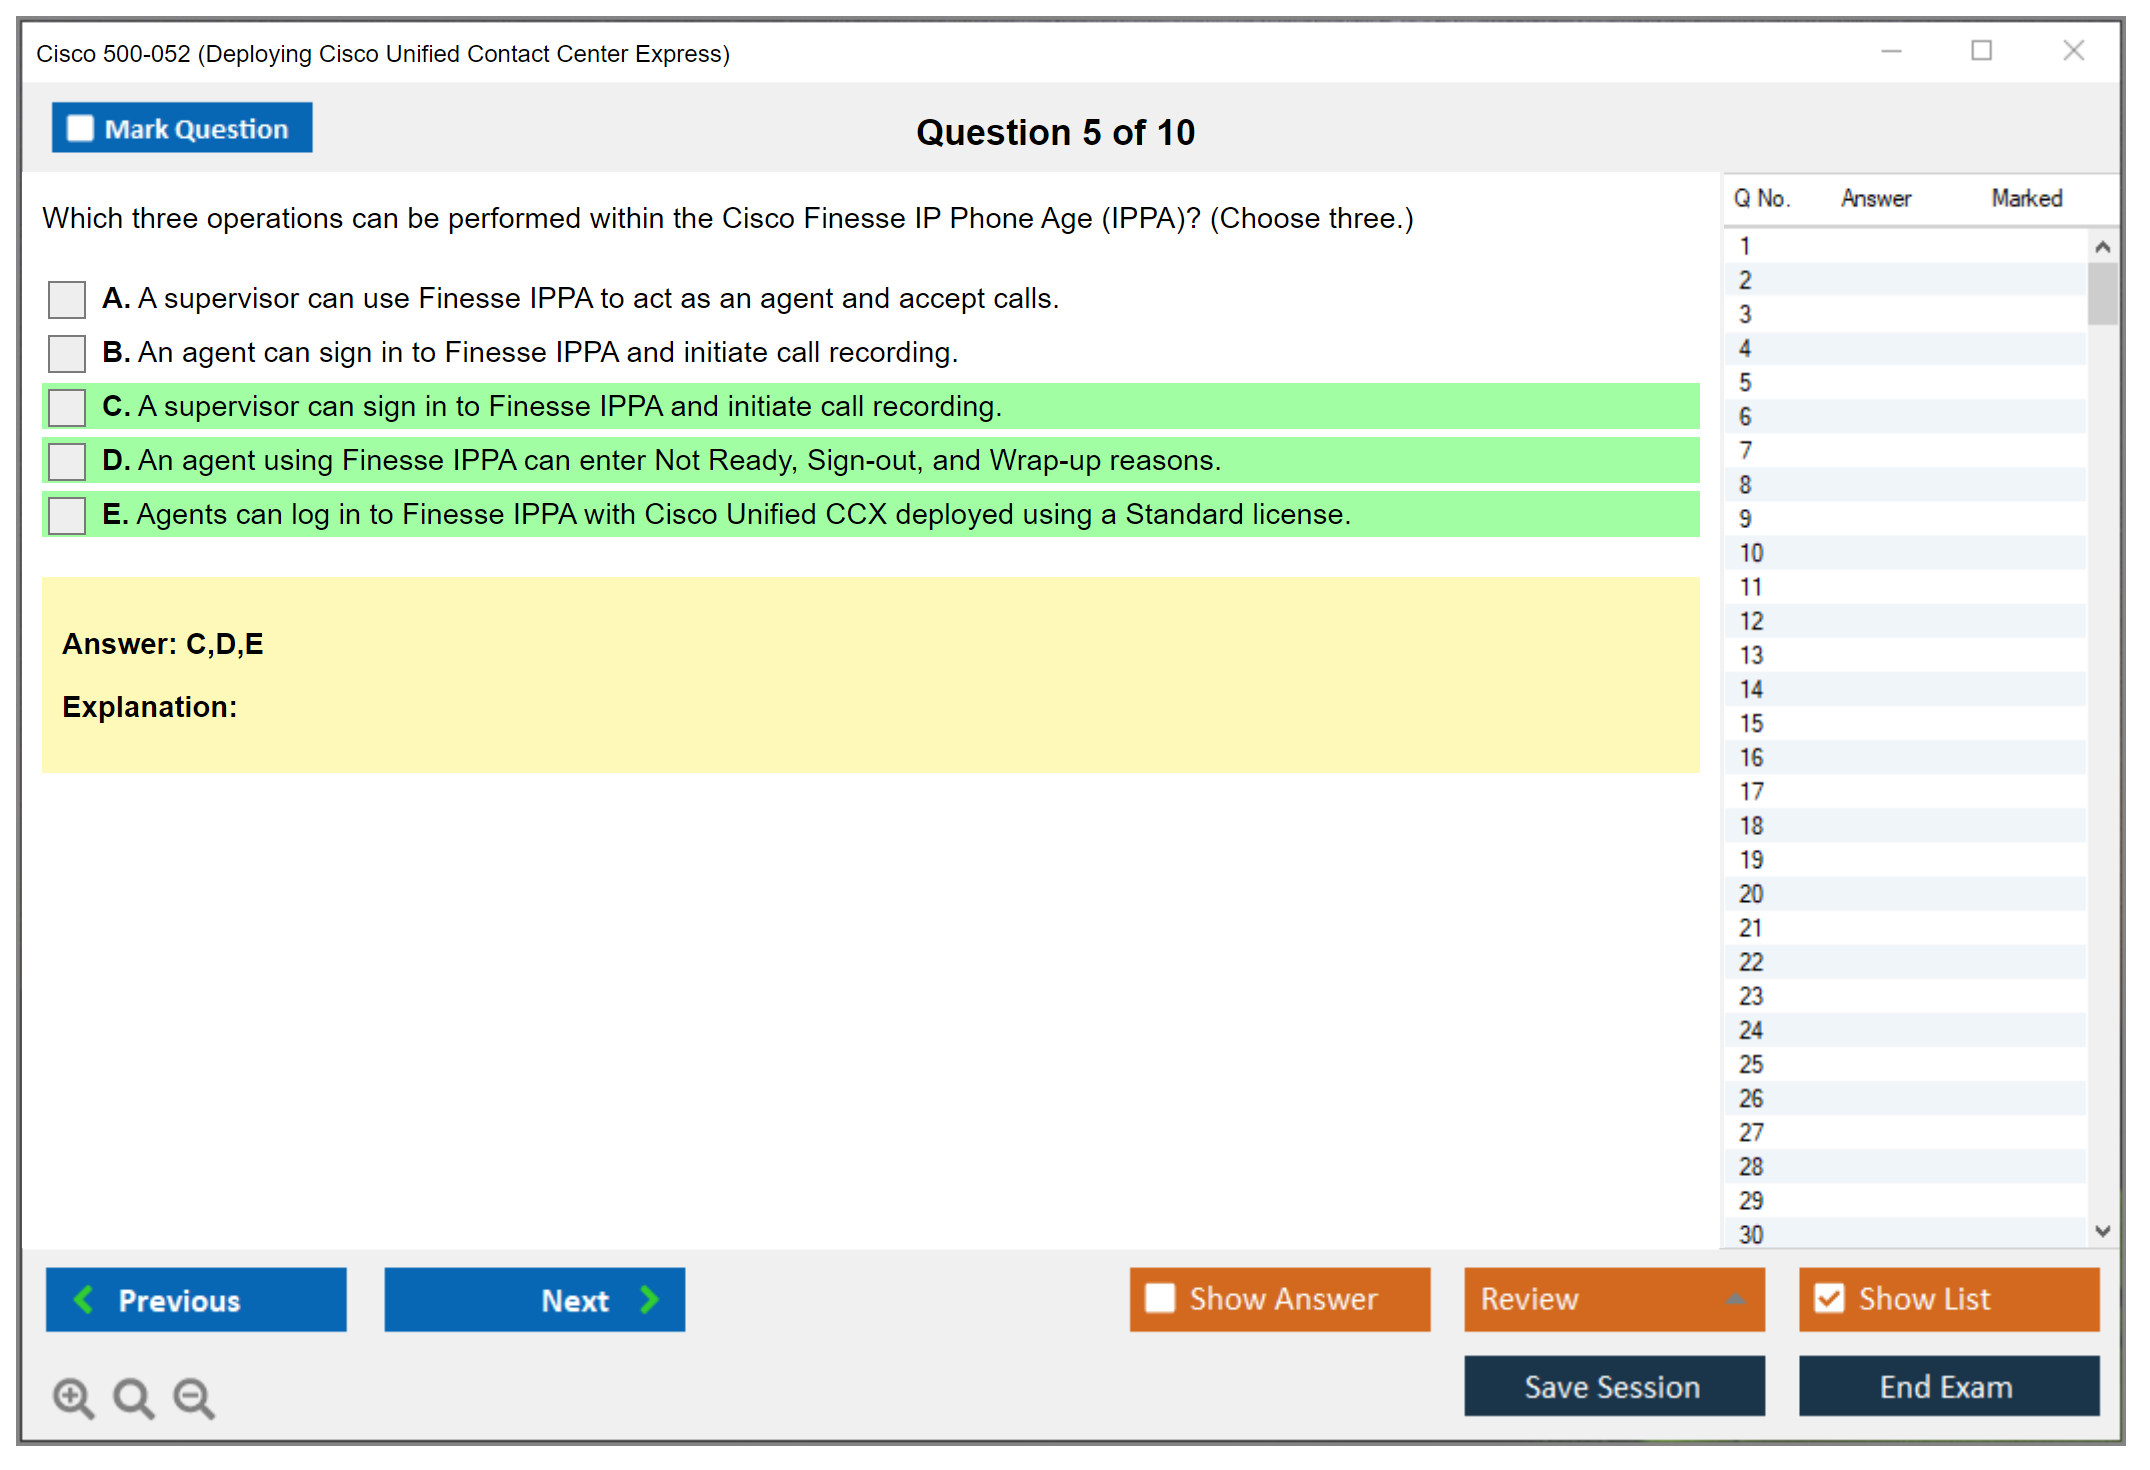Toggle the Show Answer checkbox
The image size is (2150, 1470).
(x=1160, y=1298)
